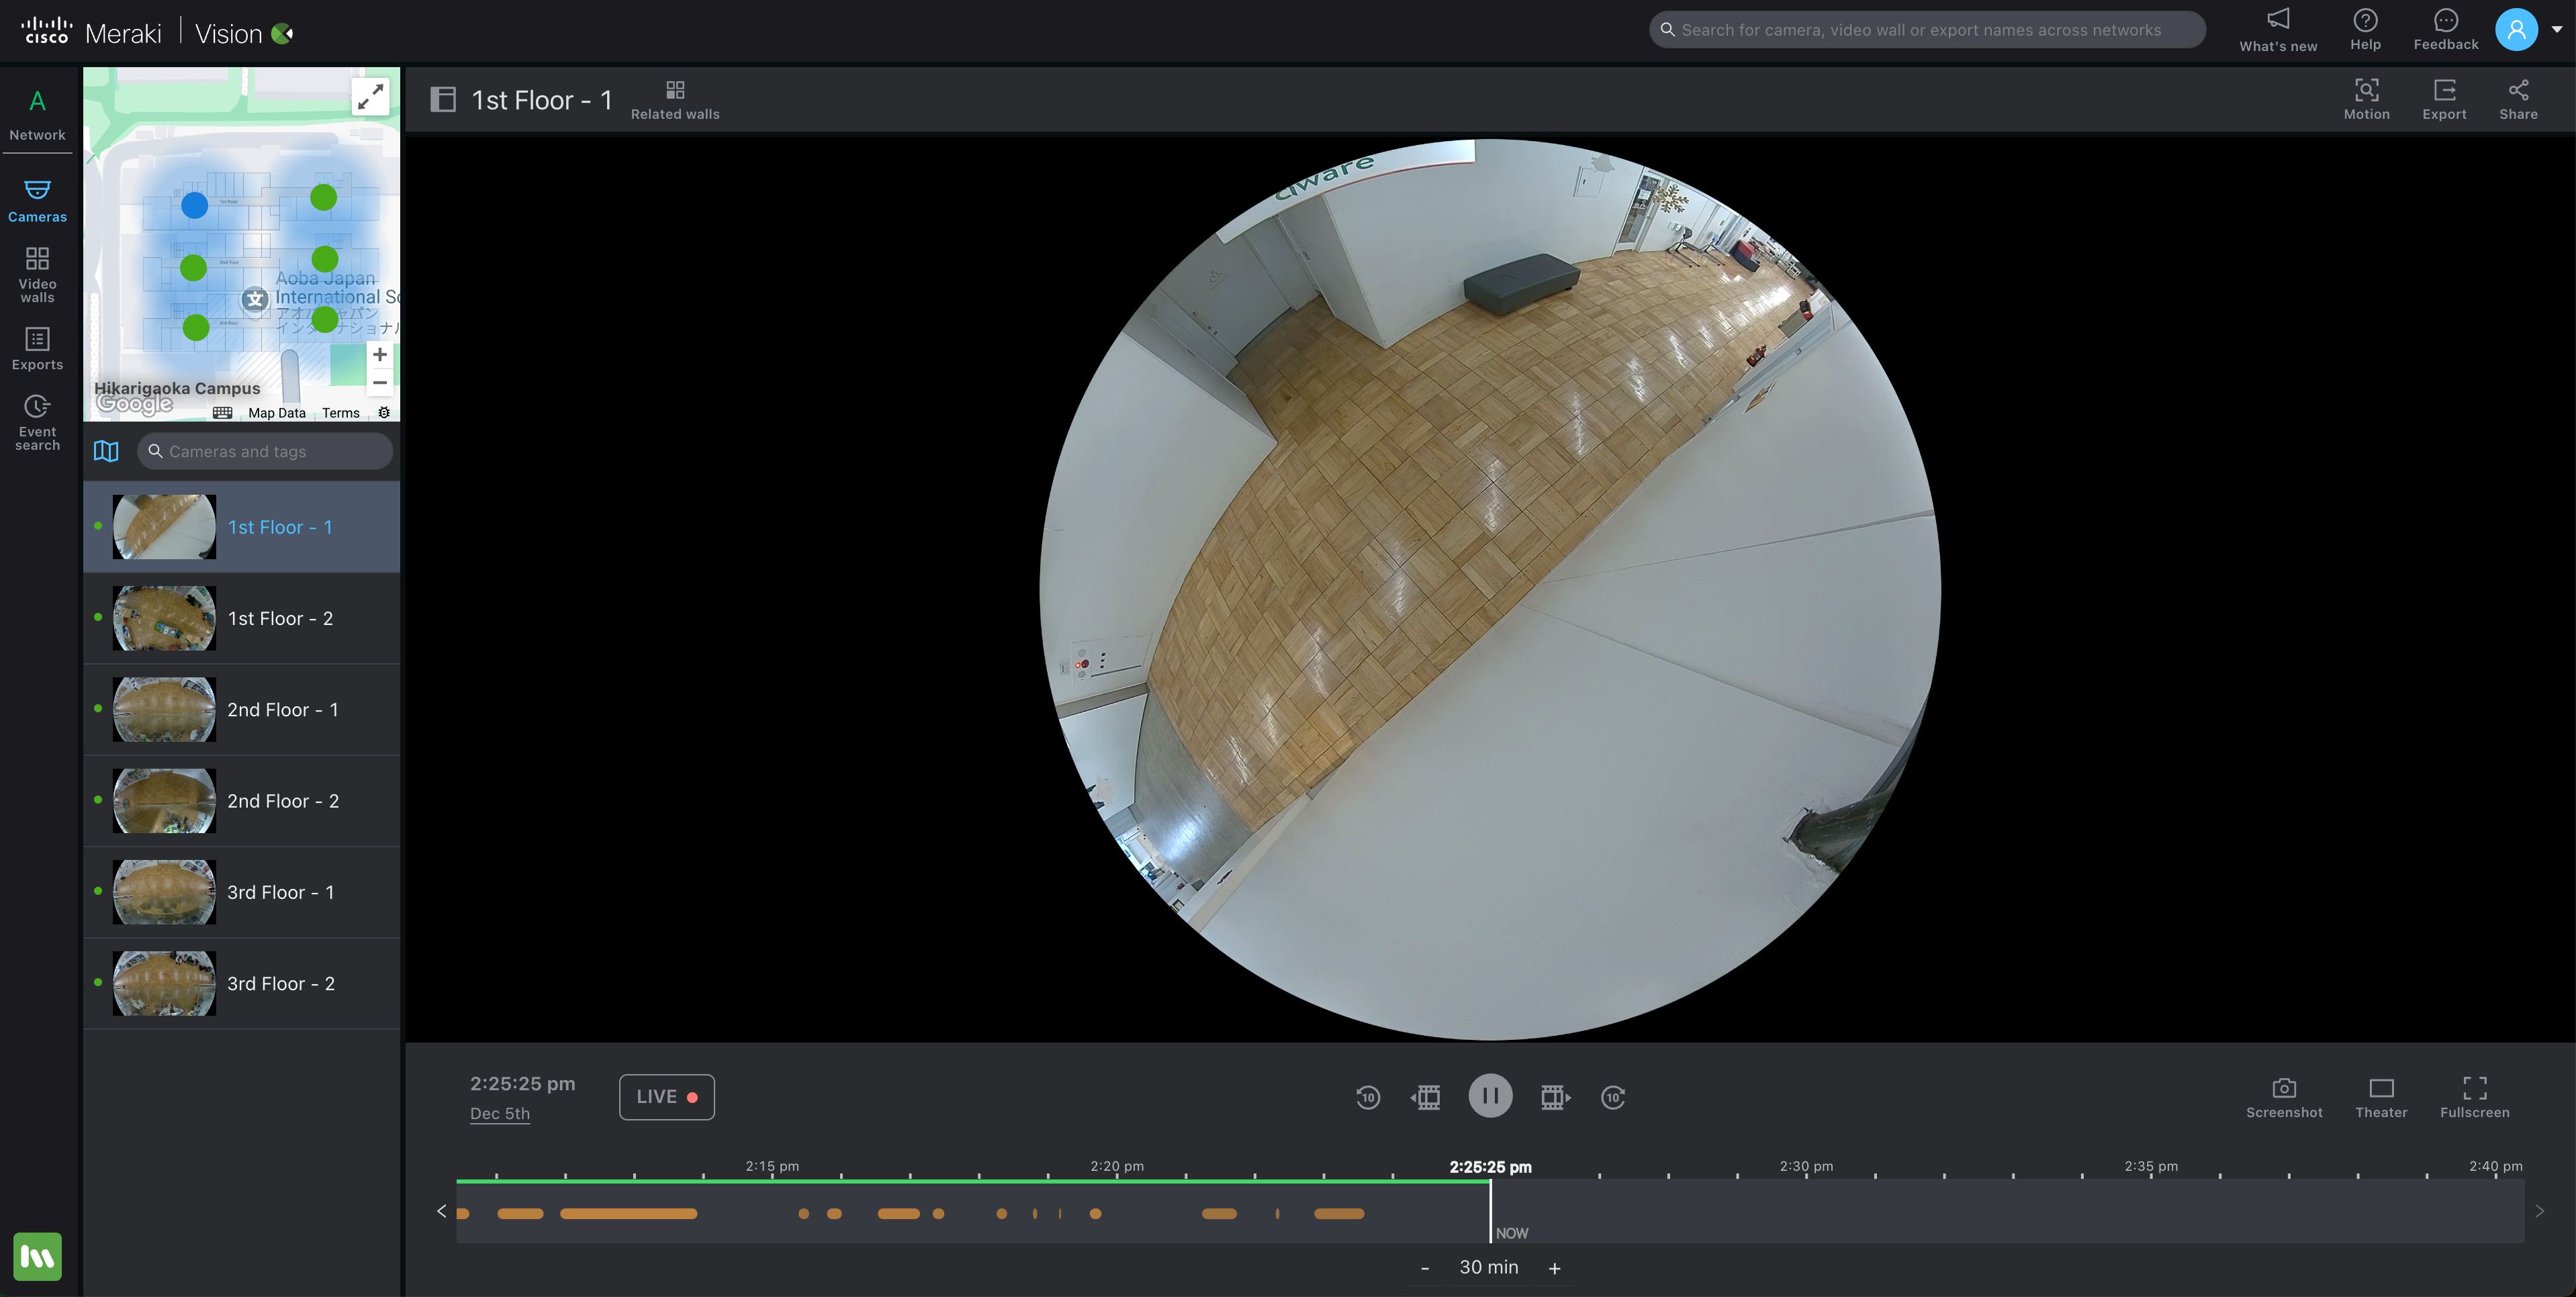Image resolution: width=2576 pixels, height=1297 pixels.
Task: Go to the Video walls section
Action: [x=37, y=273]
